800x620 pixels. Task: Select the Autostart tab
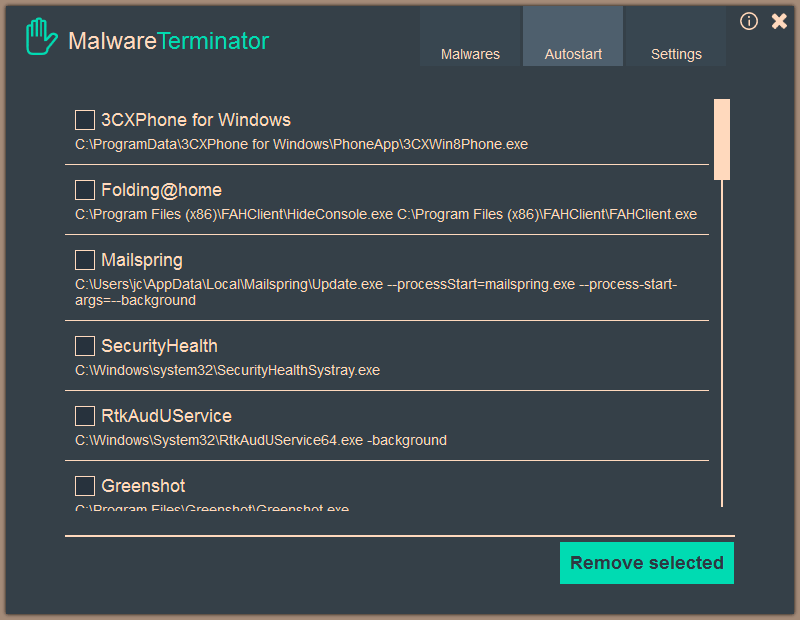pyautogui.click(x=573, y=54)
